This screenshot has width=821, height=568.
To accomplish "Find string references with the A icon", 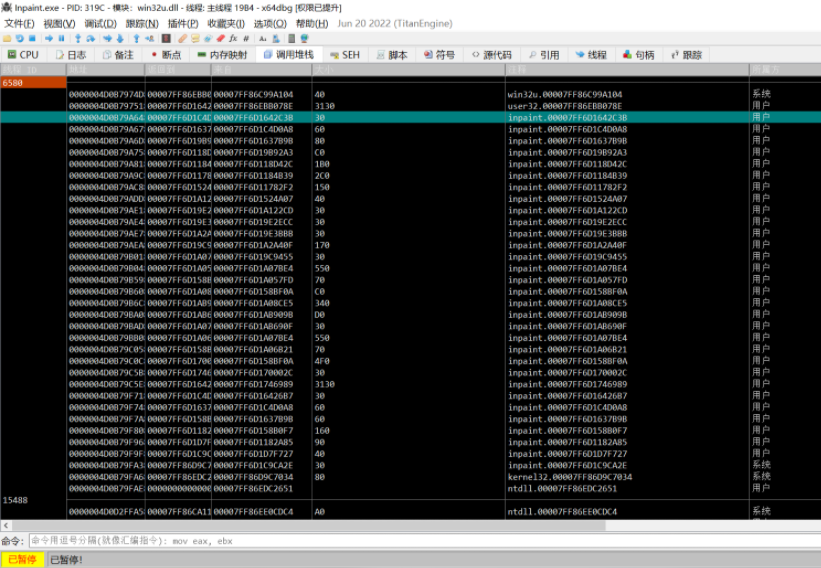I will 262,38.
